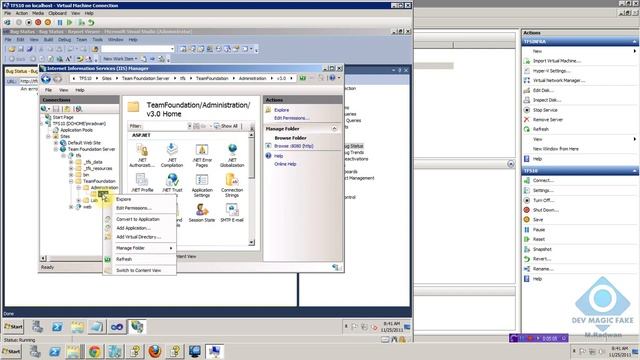
Task: Select the web node in Connections tree
Action: 87,207
